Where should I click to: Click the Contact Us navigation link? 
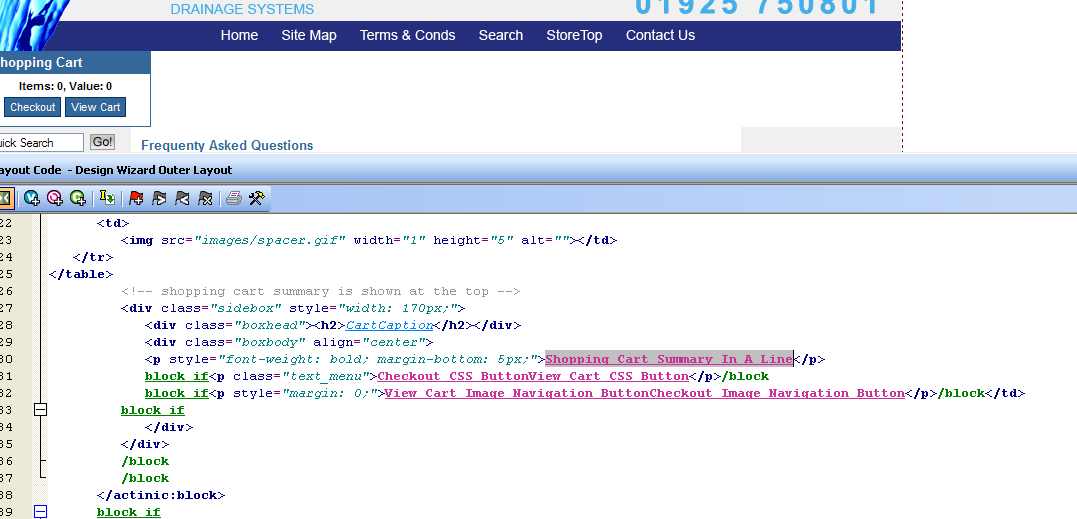pyautogui.click(x=660, y=35)
